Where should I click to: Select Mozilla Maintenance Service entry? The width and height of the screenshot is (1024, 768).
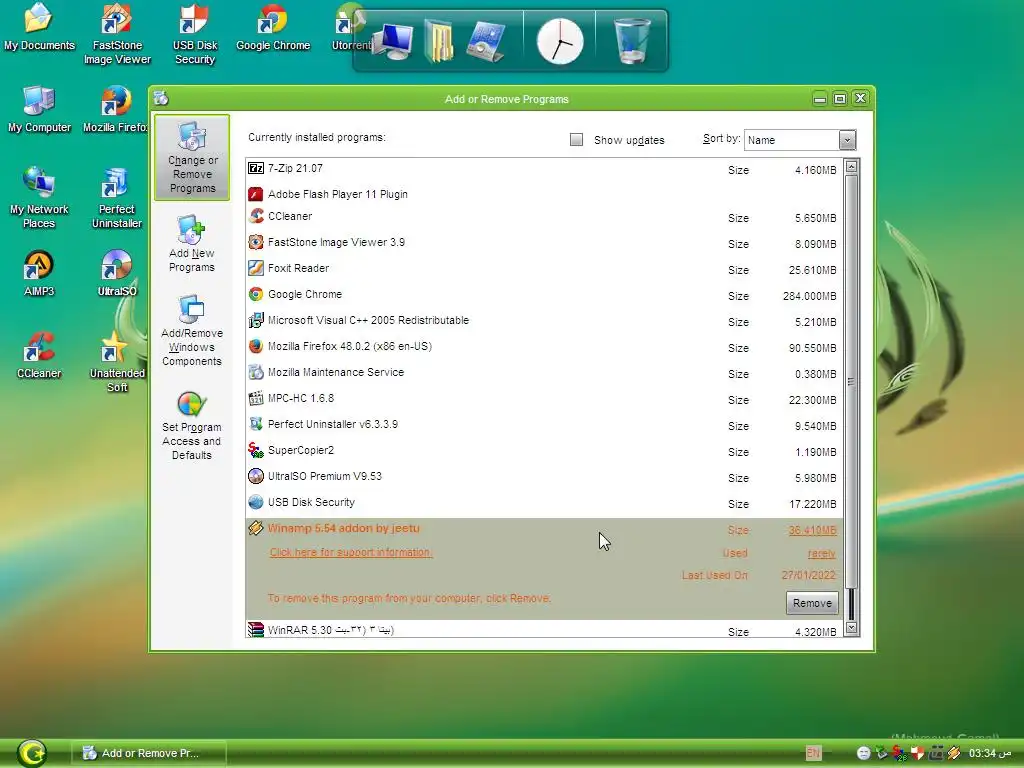pos(544,373)
